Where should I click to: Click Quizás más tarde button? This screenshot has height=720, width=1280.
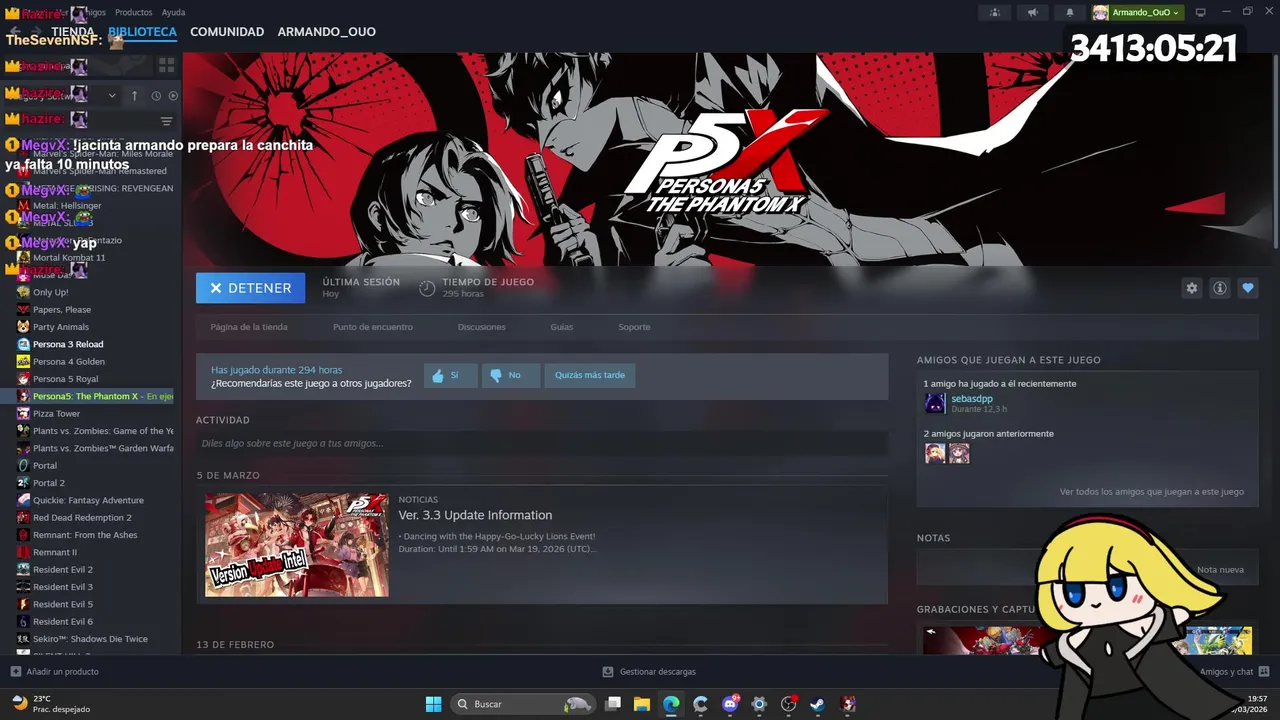point(590,375)
